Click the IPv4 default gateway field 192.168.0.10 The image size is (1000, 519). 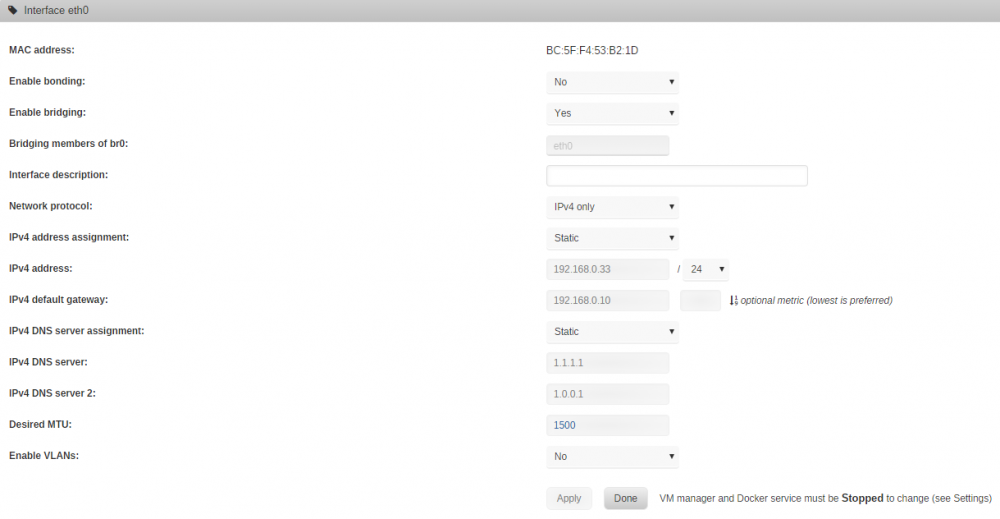pyautogui.click(x=608, y=301)
